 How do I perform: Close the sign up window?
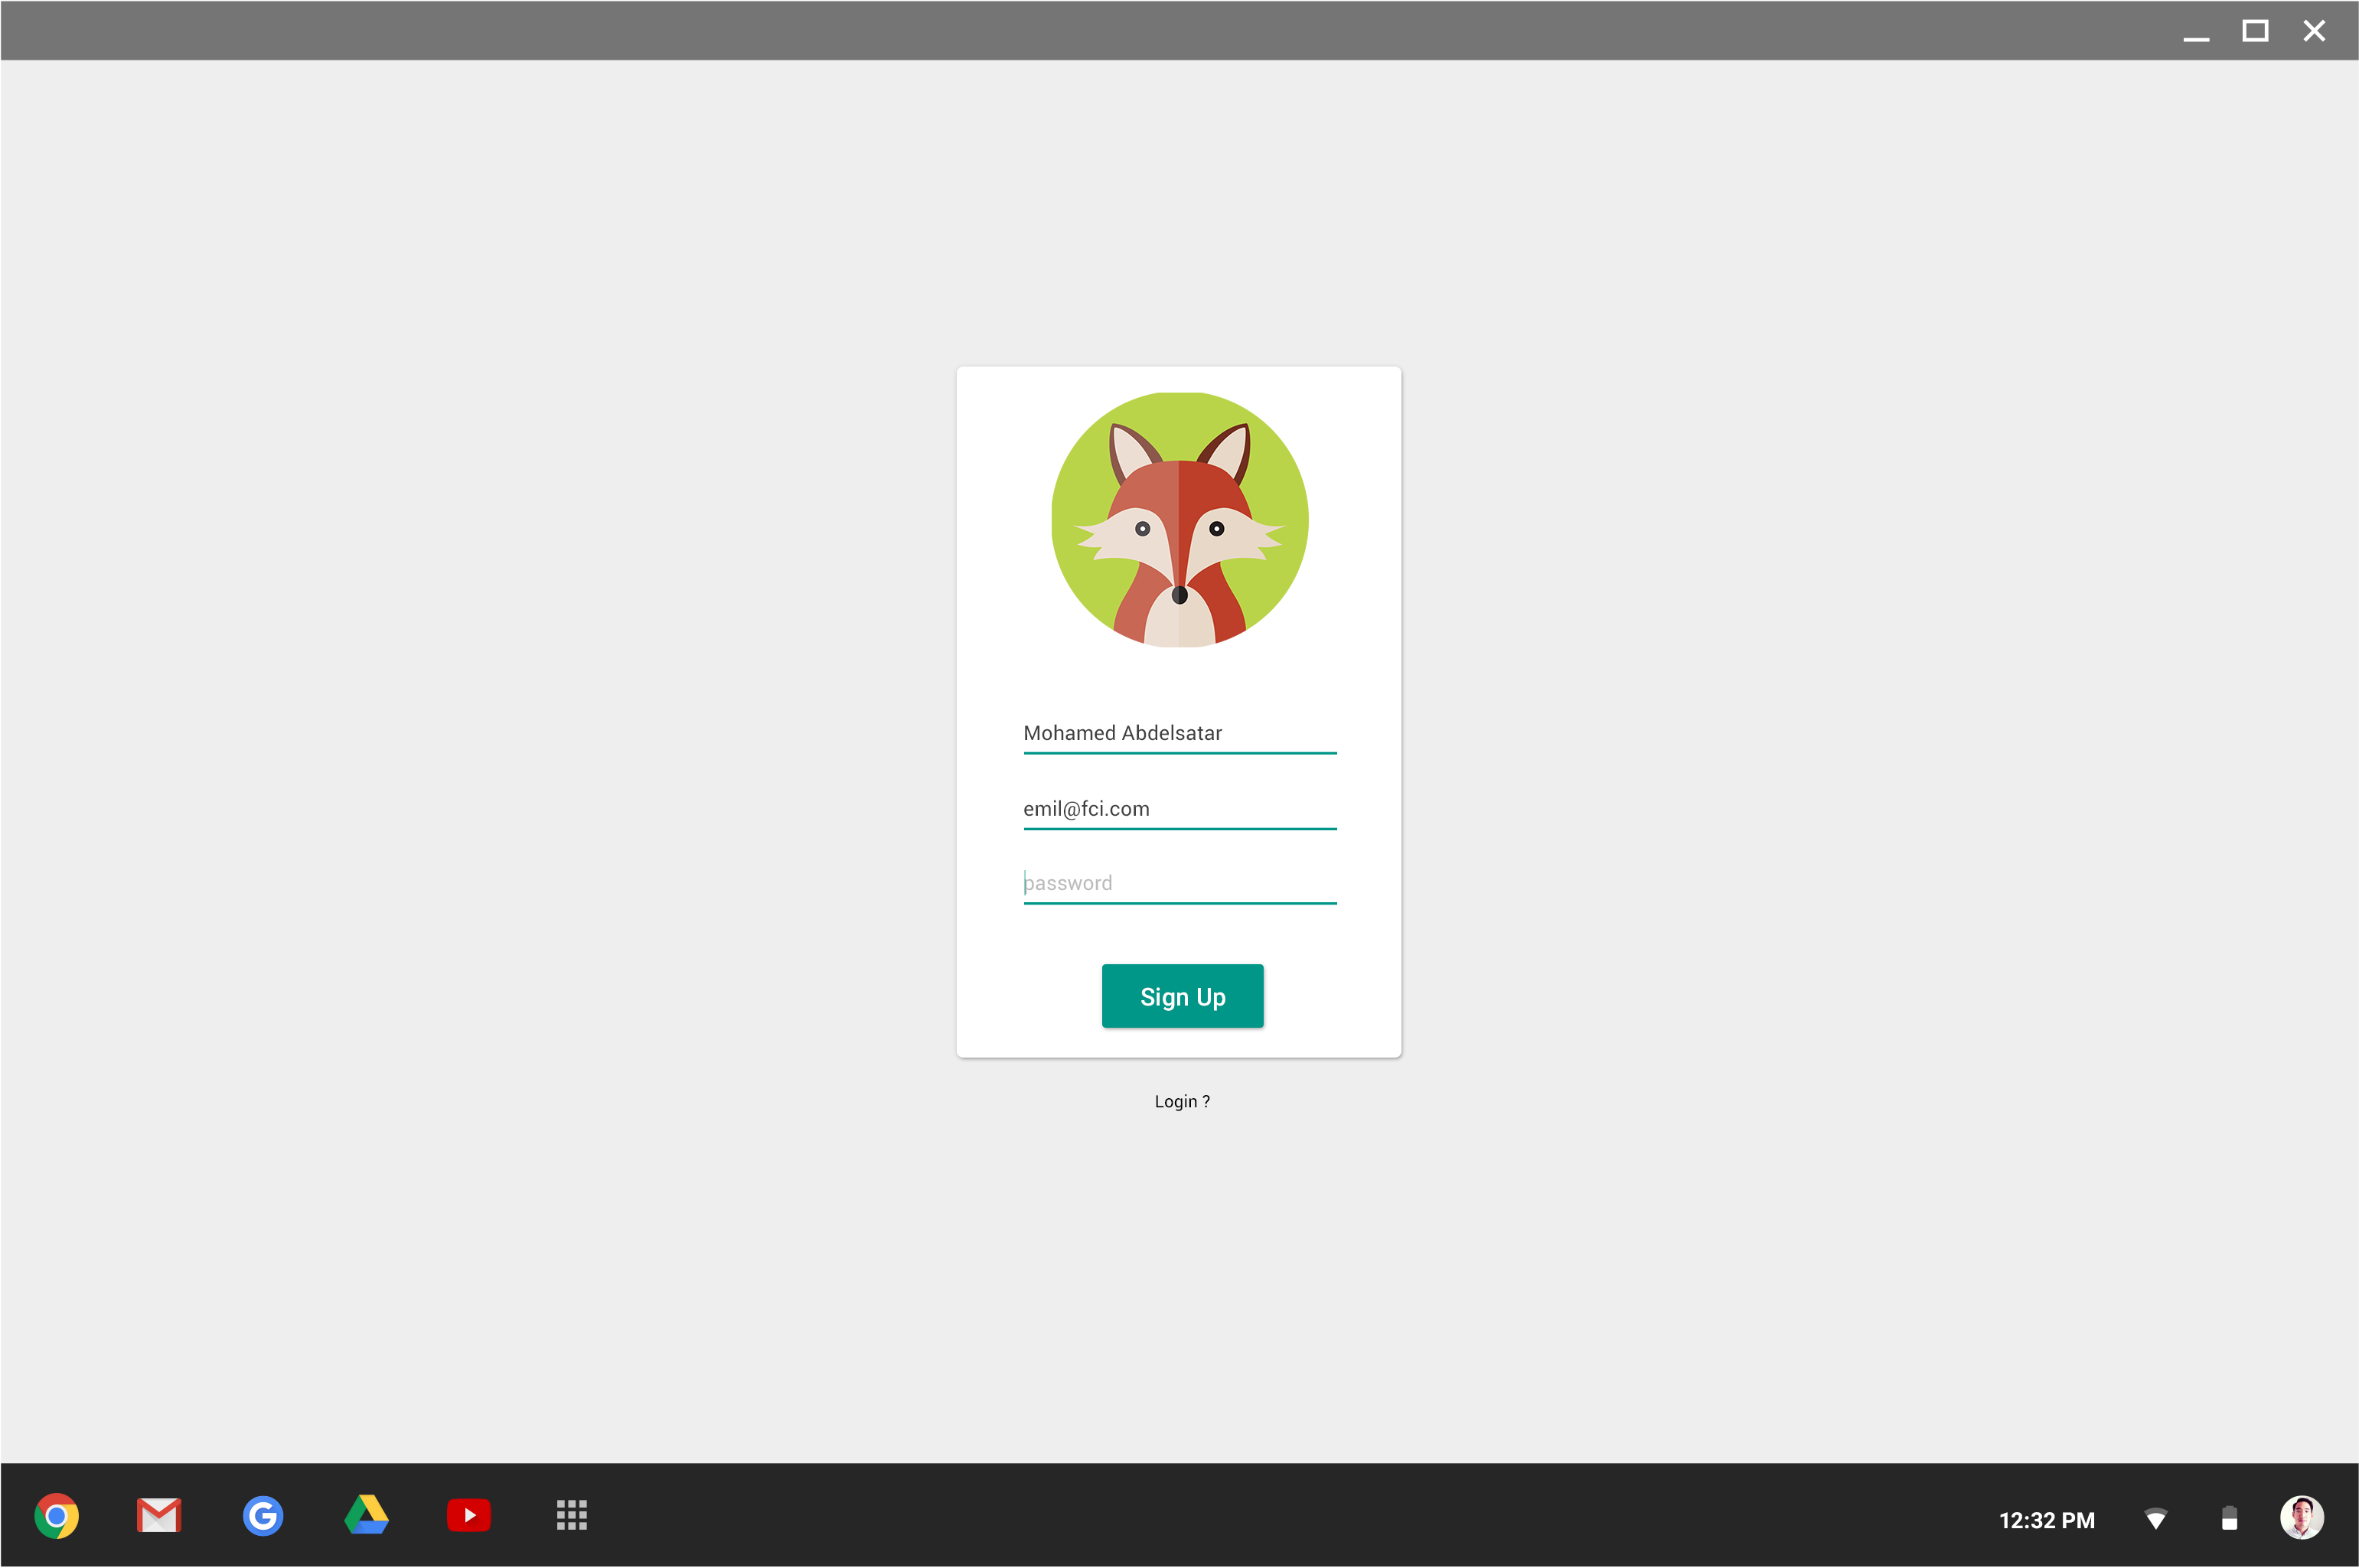point(2314,32)
